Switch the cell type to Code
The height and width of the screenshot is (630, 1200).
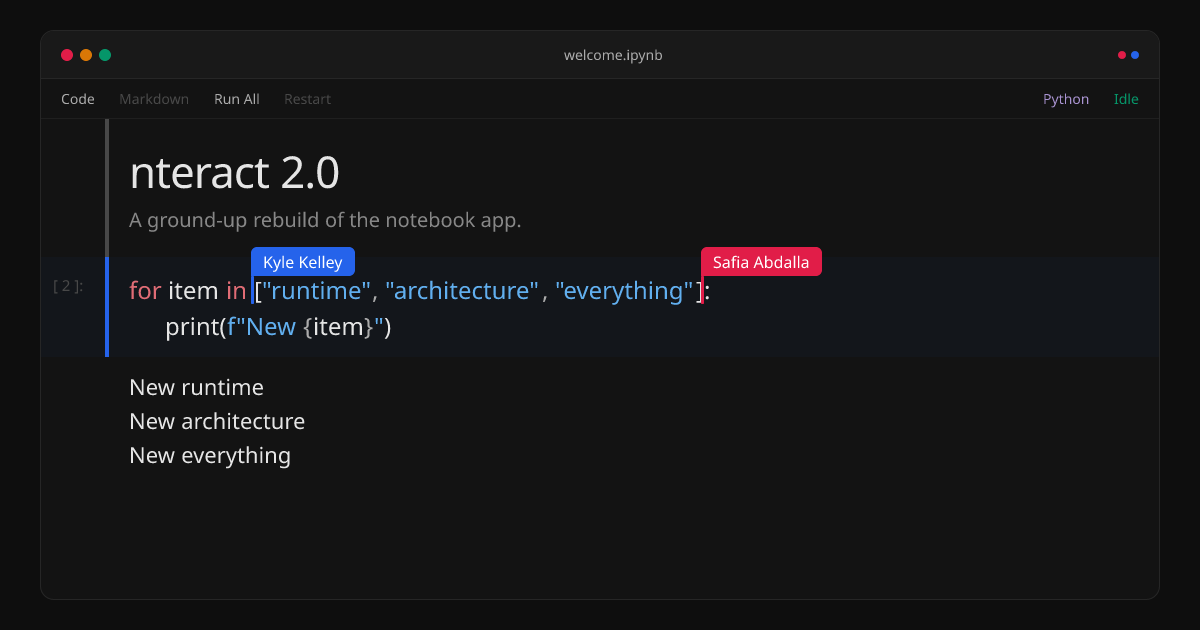tap(77, 99)
